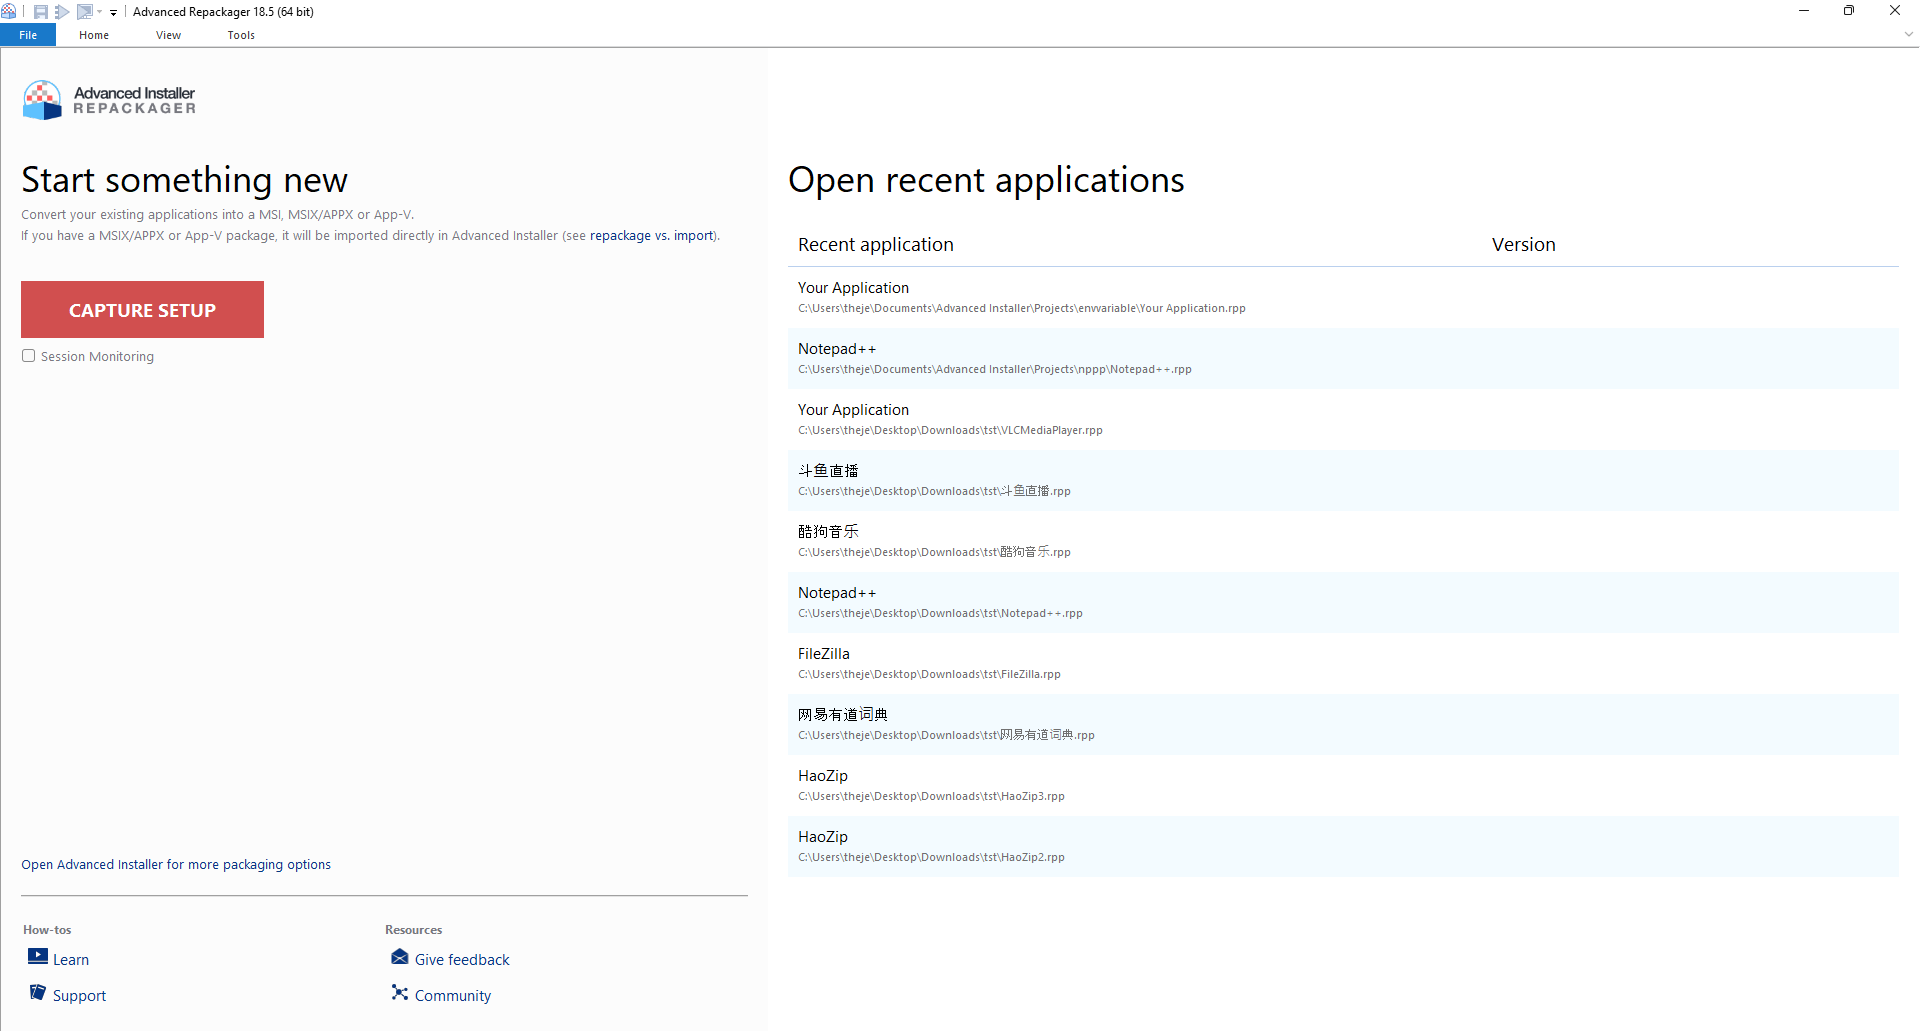Switch to the Tools ribbon tab
Image resolution: width=1920 pixels, height=1032 pixels.
pyautogui.click(x=241, y=35)
